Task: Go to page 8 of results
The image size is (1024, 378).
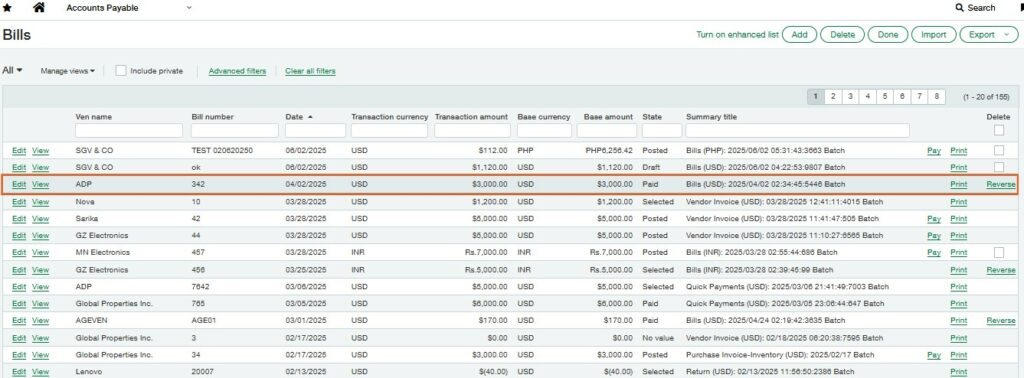Action: point(936,97)
